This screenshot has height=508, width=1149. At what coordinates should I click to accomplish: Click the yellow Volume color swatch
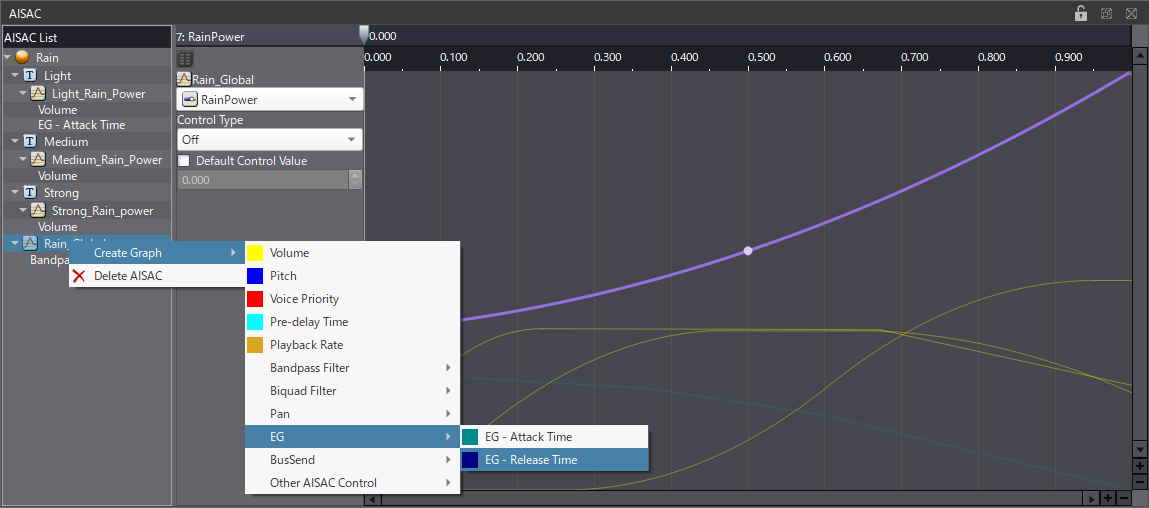coord(255,253)
